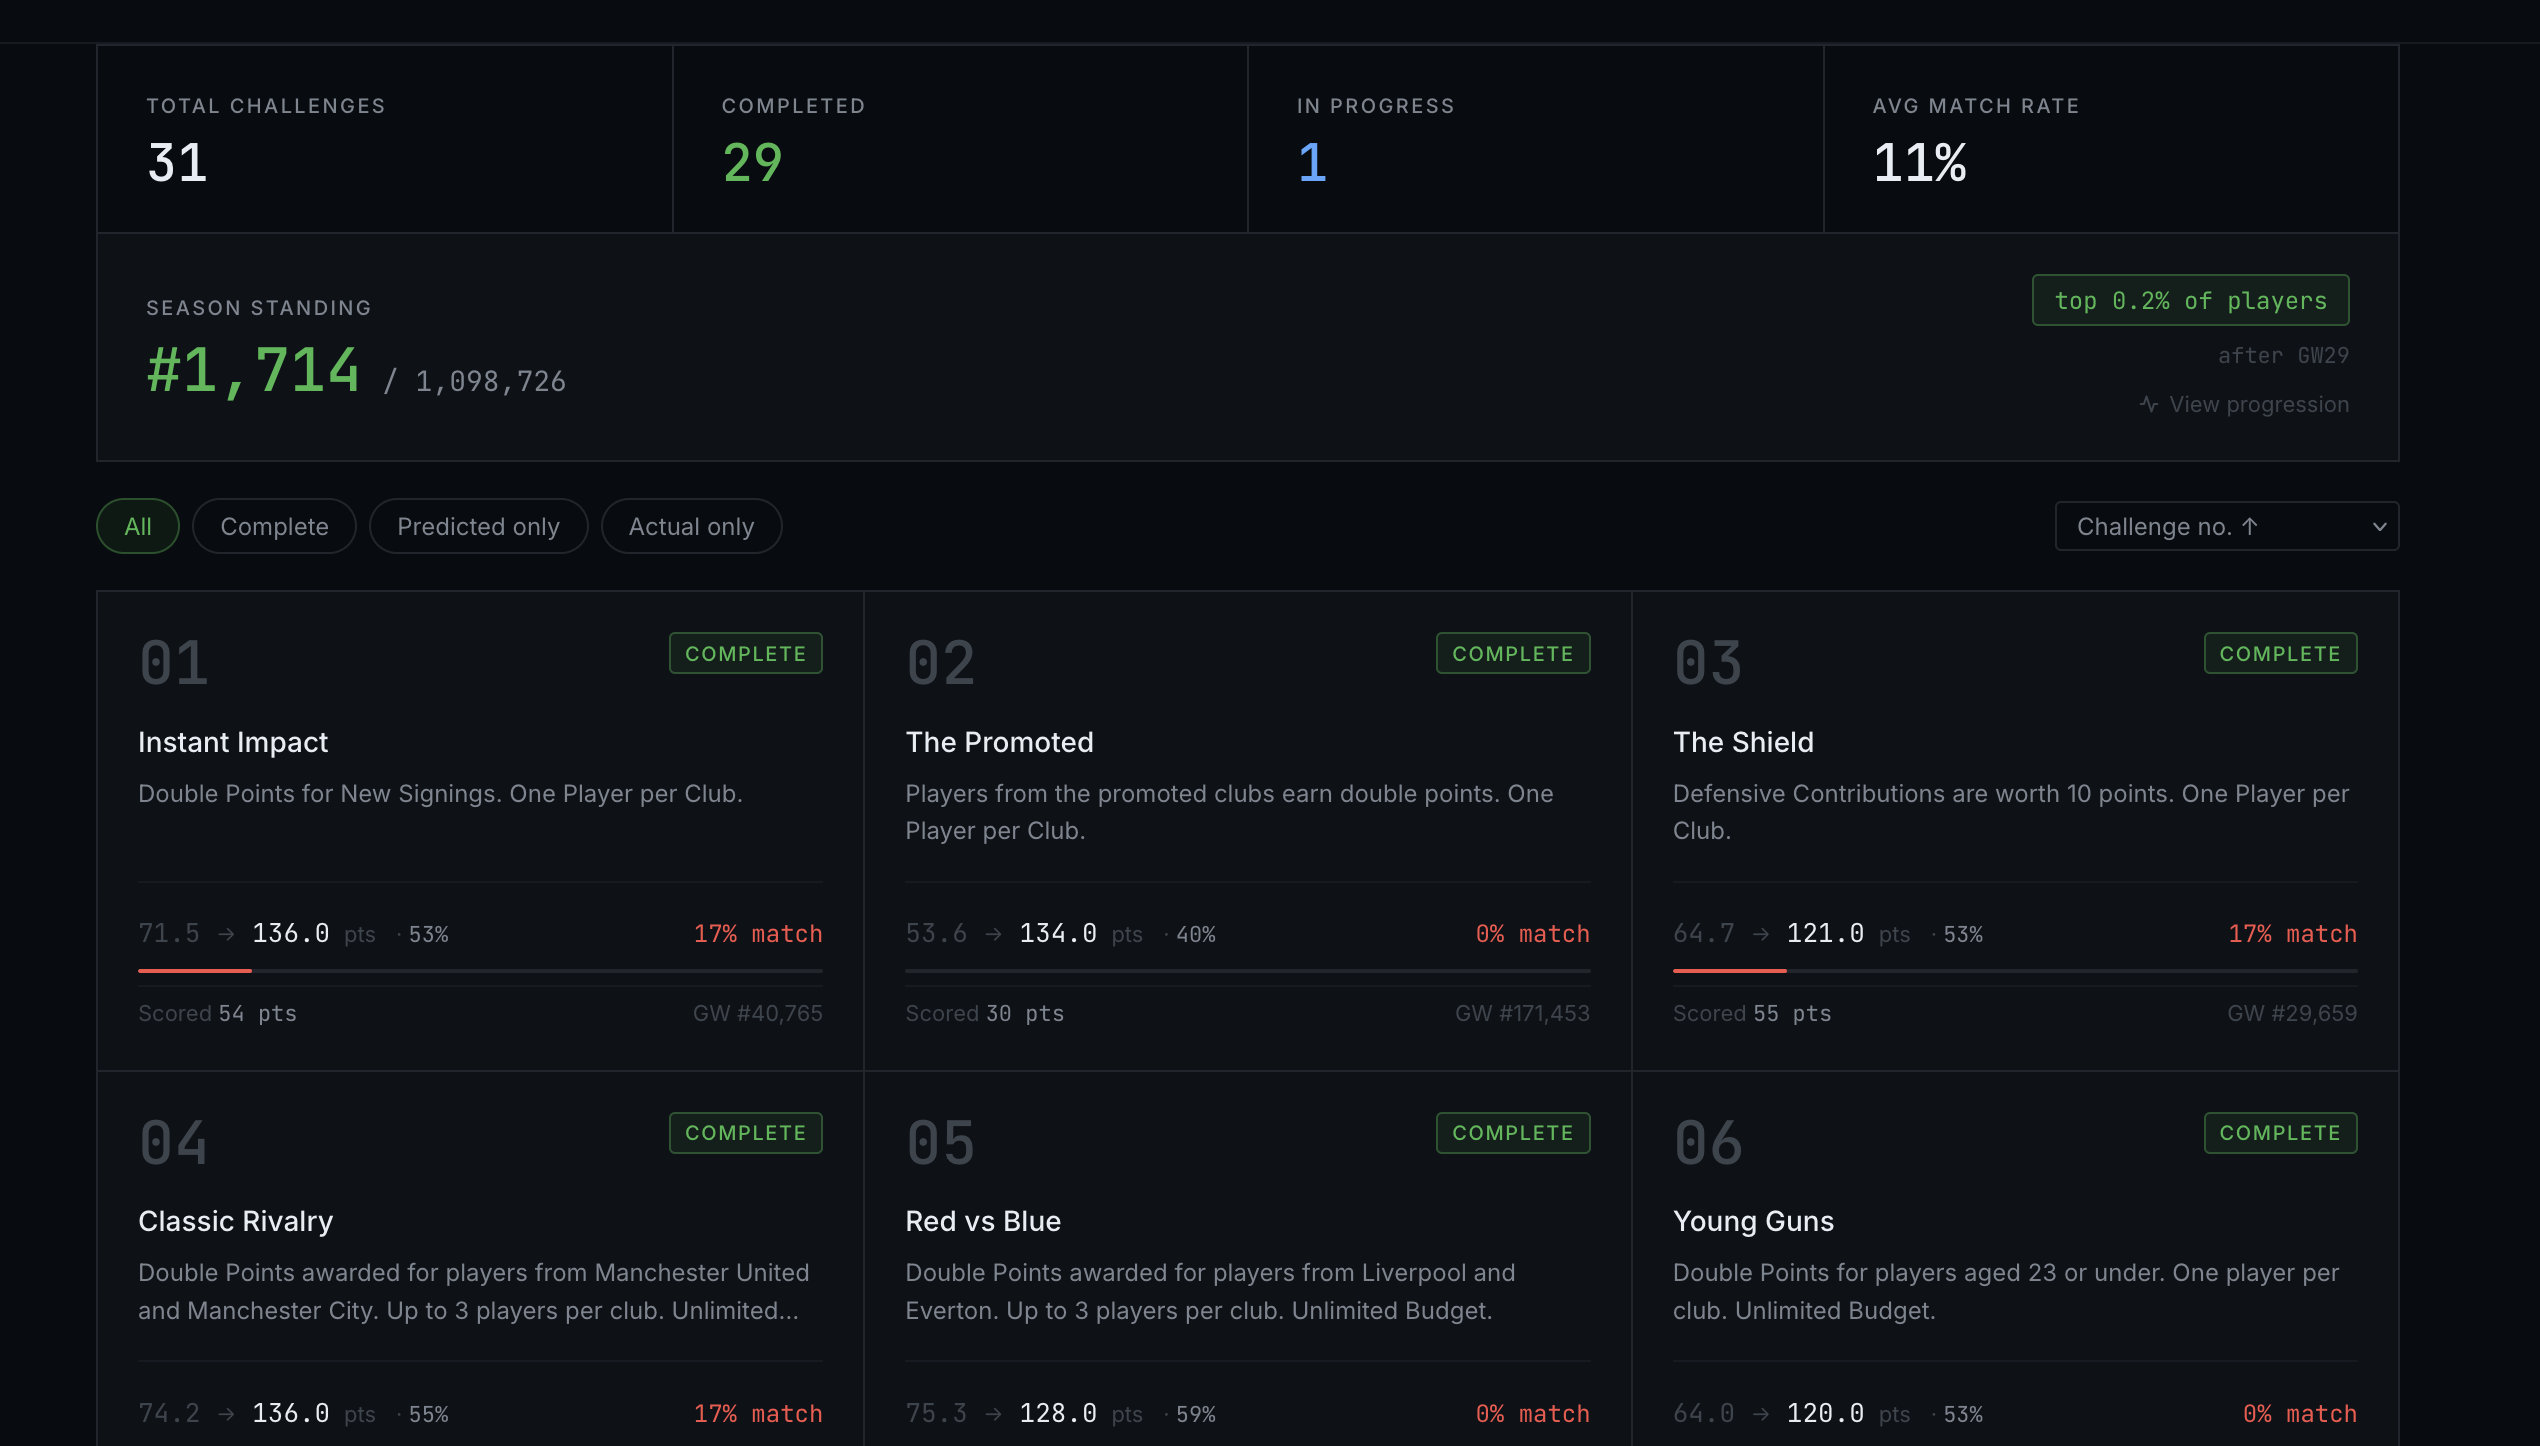Open the View progression link

(2245, 404)
